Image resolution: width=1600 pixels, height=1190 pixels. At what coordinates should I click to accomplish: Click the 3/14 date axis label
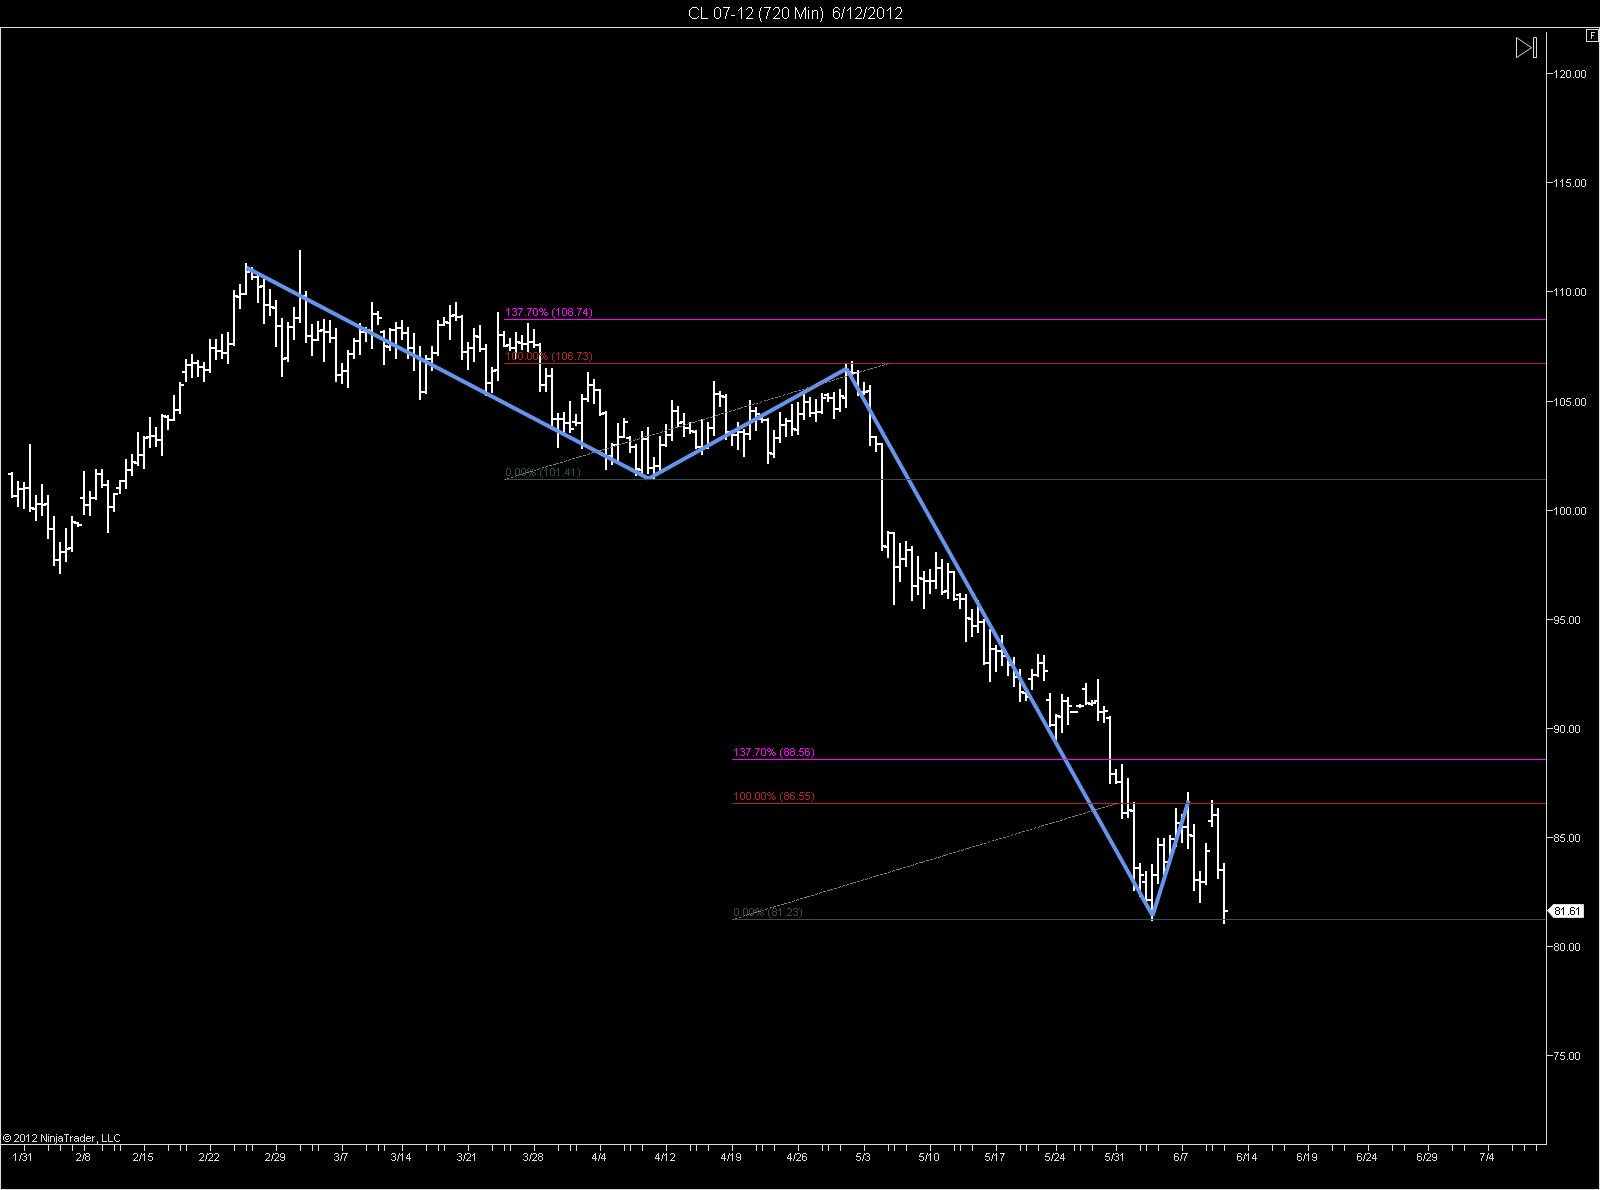401,1157
